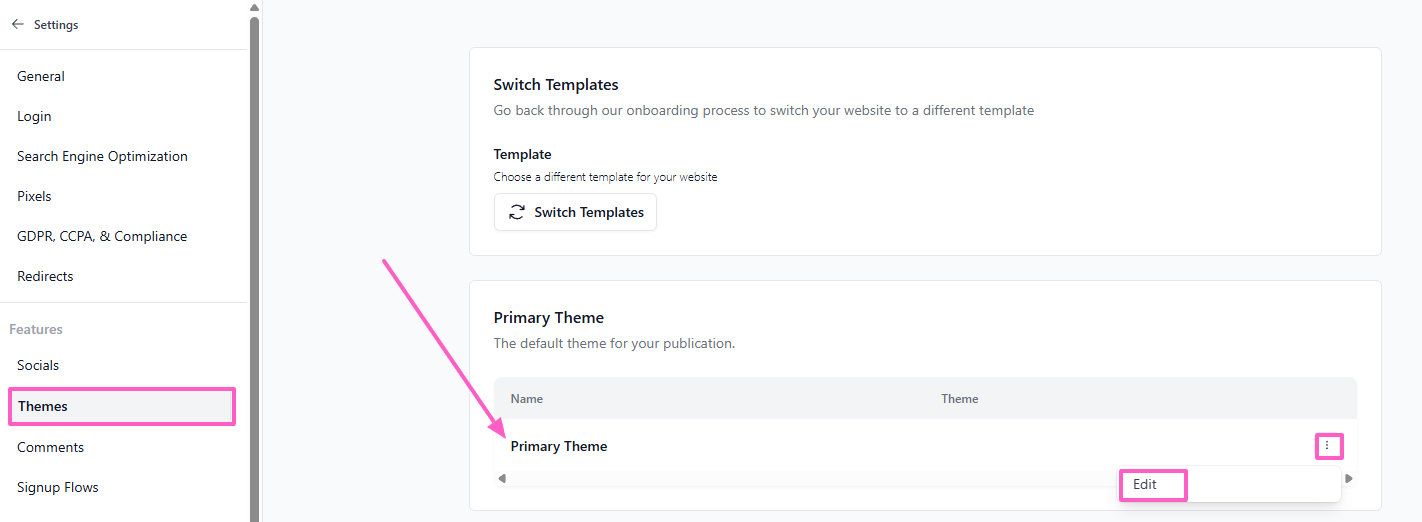
Task: Open GDPR, CCPA, & Compliance section
Action: (102, 236)
